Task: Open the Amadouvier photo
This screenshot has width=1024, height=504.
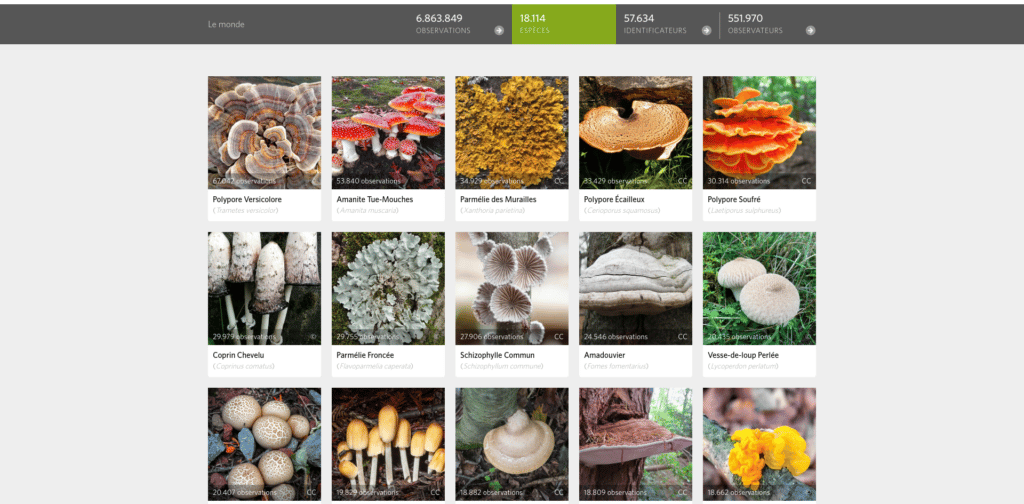Action: coord(635,289)
